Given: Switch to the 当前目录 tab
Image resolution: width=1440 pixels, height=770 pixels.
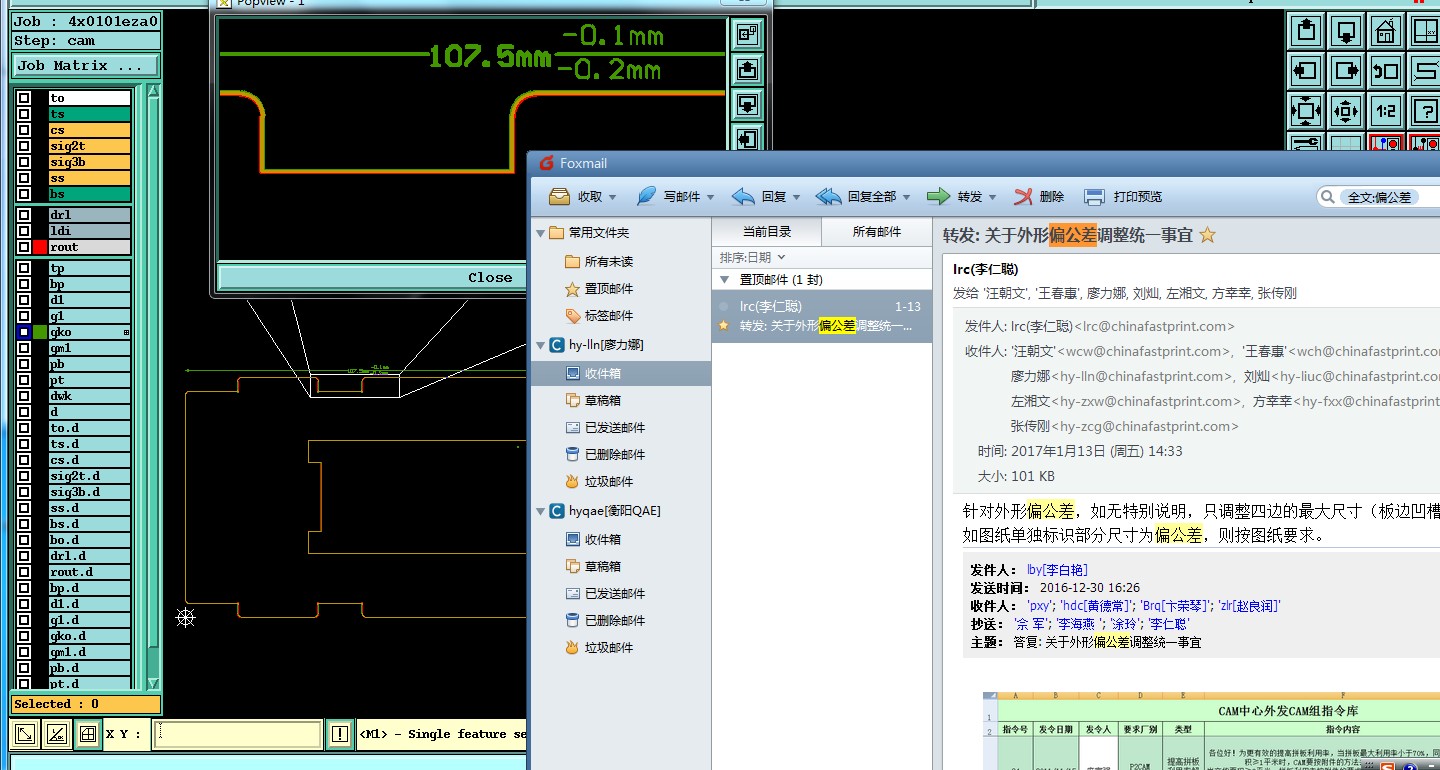Looking at the screenshot, I should 767,232.
